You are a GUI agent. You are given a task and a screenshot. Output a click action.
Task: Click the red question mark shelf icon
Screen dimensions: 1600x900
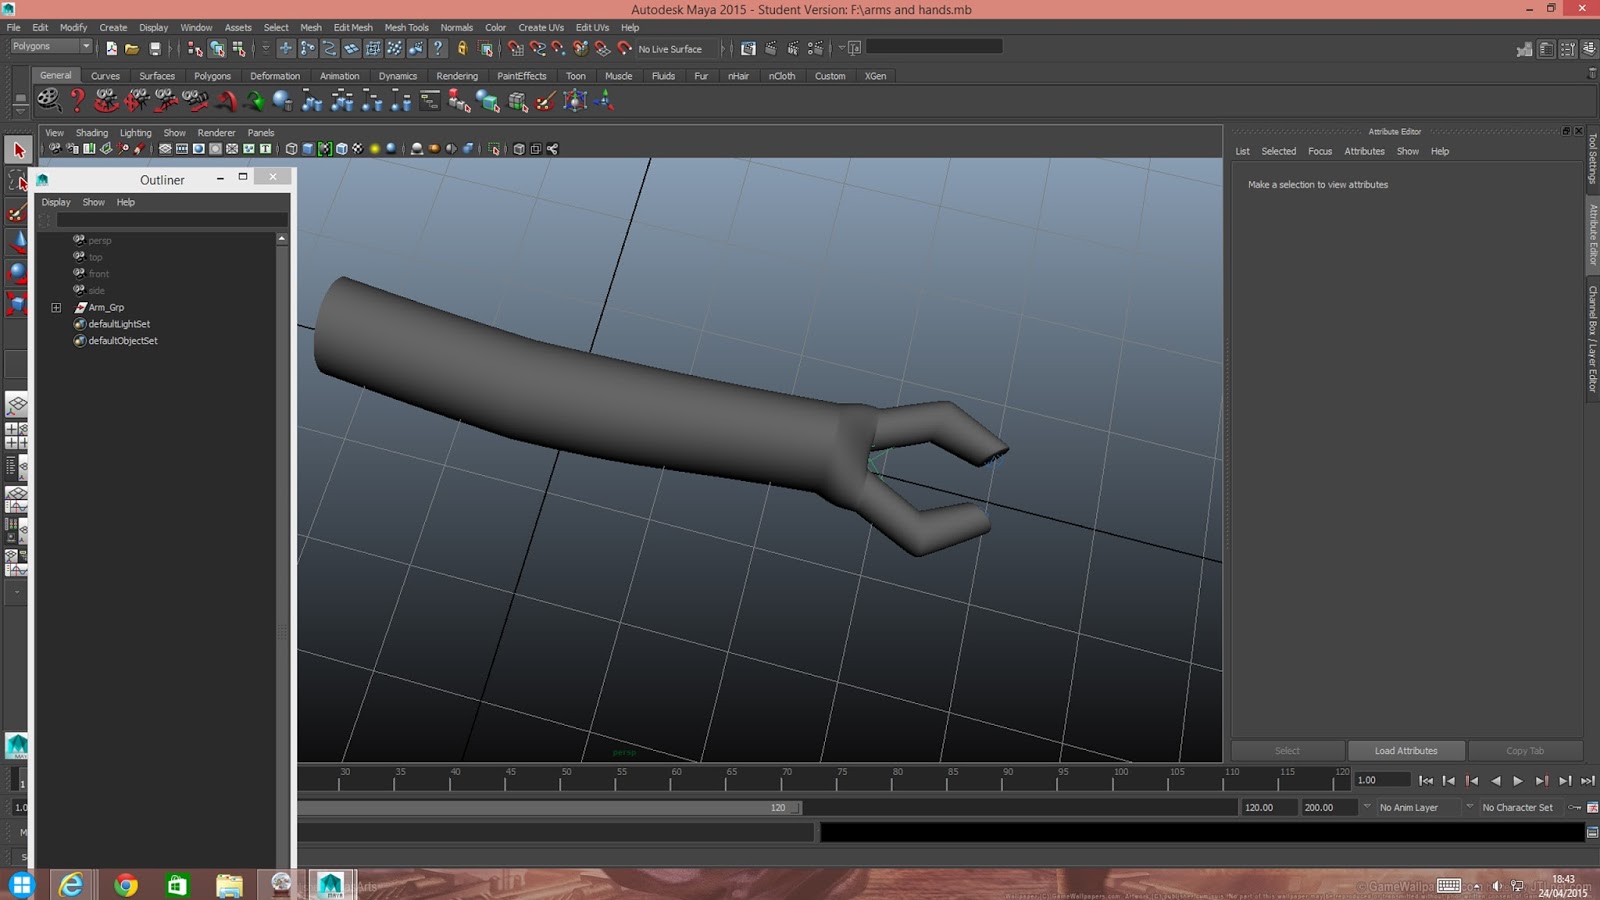tap(77, 100)
